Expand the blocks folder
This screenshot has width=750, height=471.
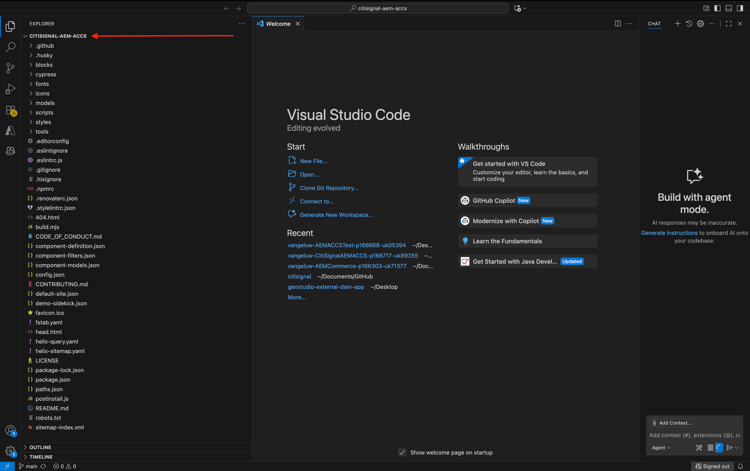tap(44, 65)
